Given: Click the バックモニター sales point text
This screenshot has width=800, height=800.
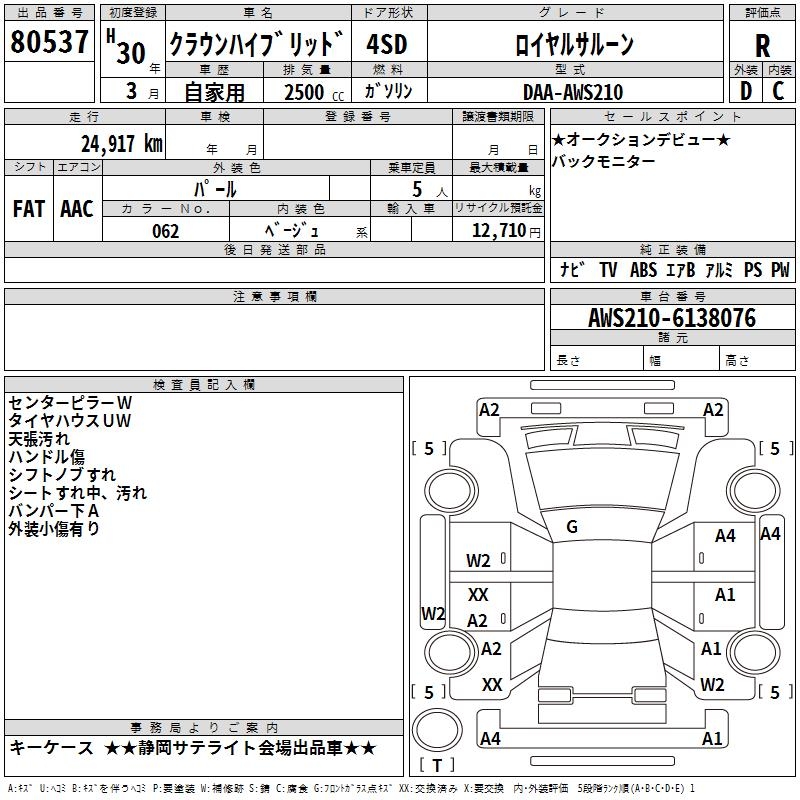Looking at the screenshot, I should [x=604, y=161].
